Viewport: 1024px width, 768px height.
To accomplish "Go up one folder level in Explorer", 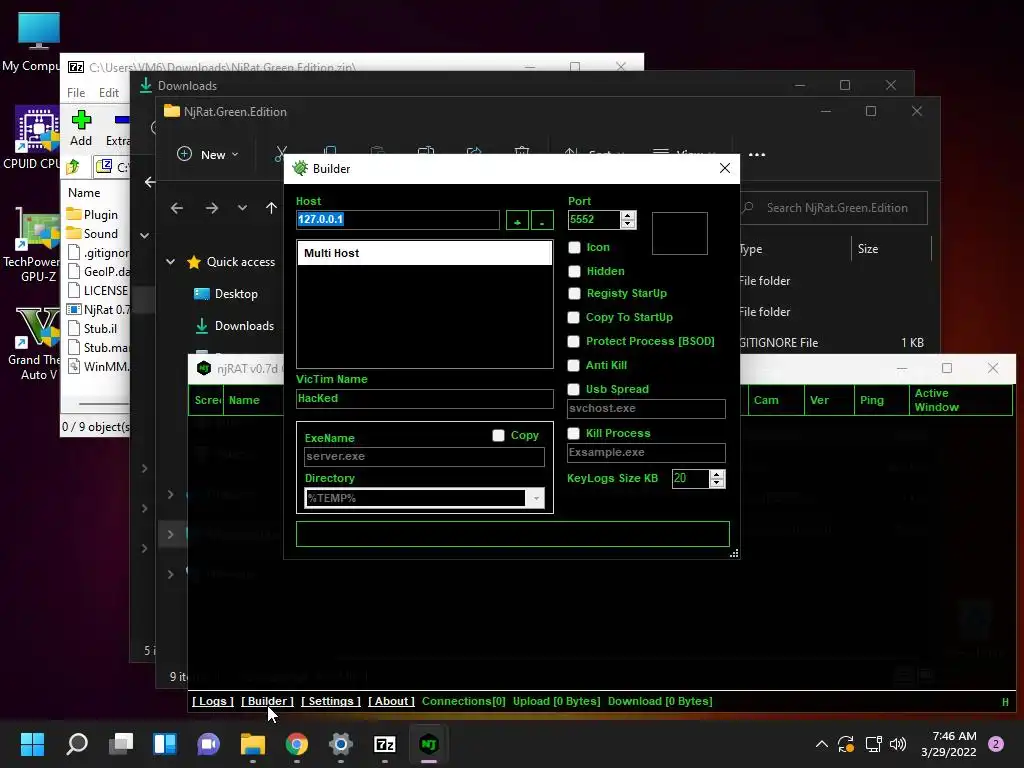I will tap(271, 208).
